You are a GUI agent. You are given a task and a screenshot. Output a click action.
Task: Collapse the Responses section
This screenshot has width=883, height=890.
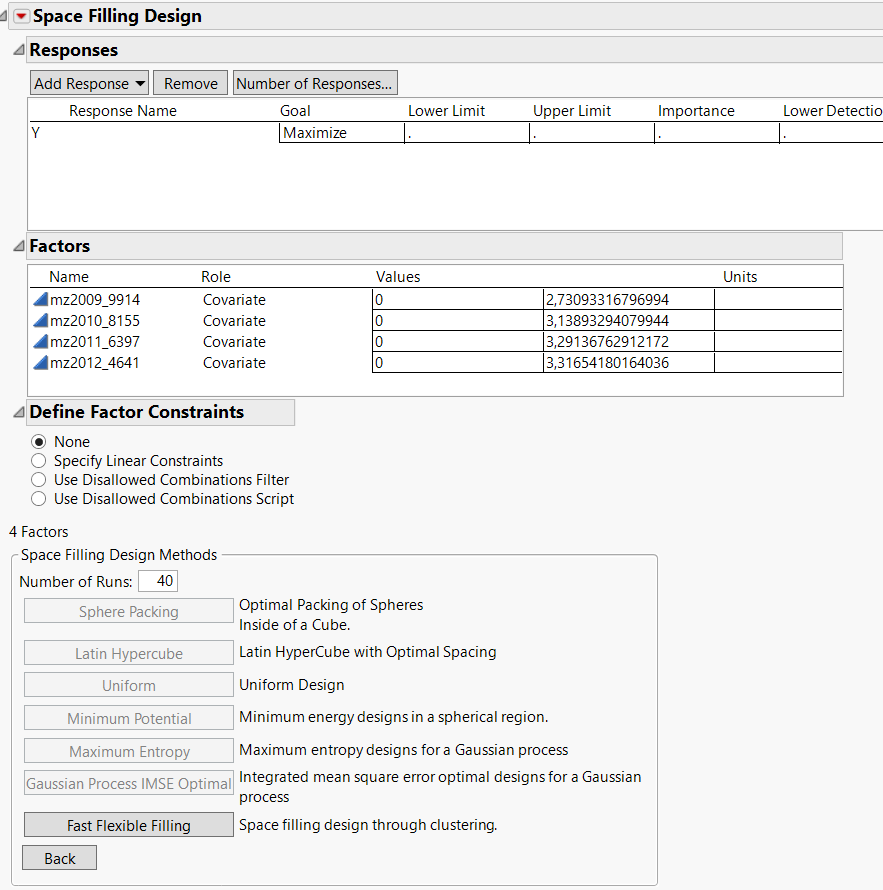[17, 49]
